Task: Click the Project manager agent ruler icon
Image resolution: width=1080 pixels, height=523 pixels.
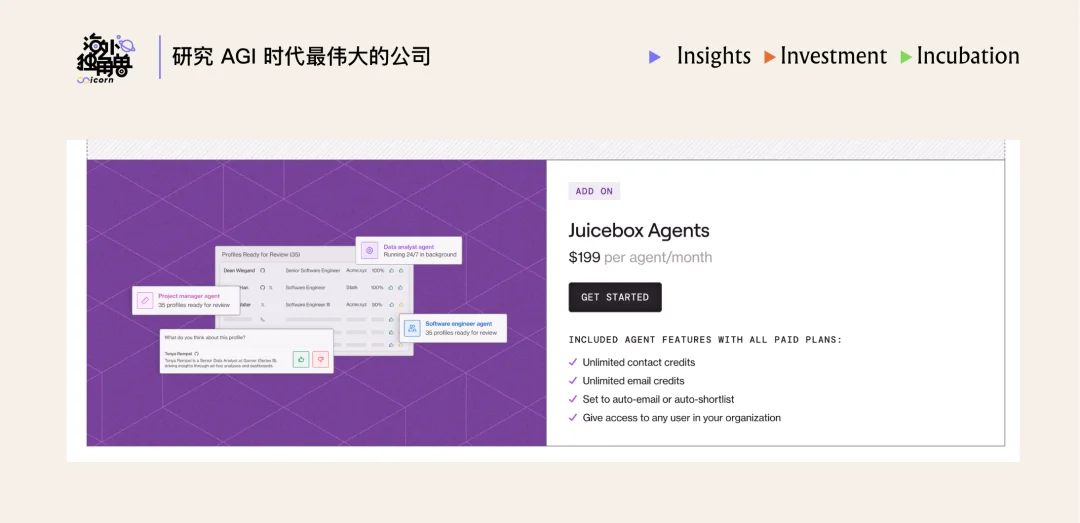Action: [x=145, y=300]
